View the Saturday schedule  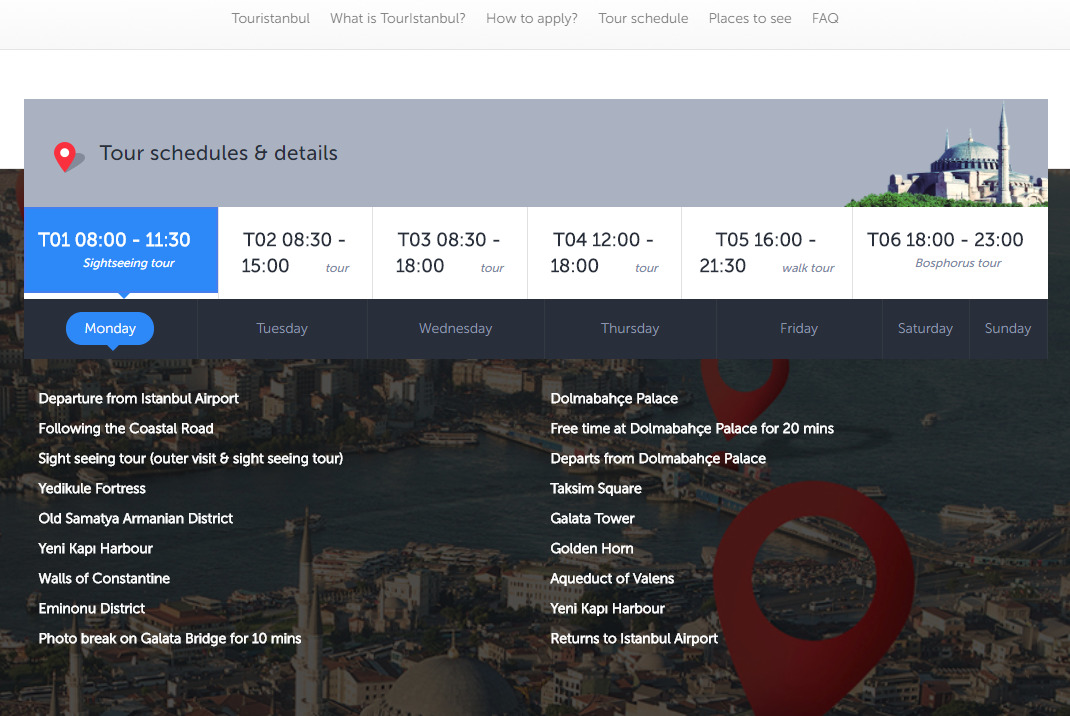point(925,328)
